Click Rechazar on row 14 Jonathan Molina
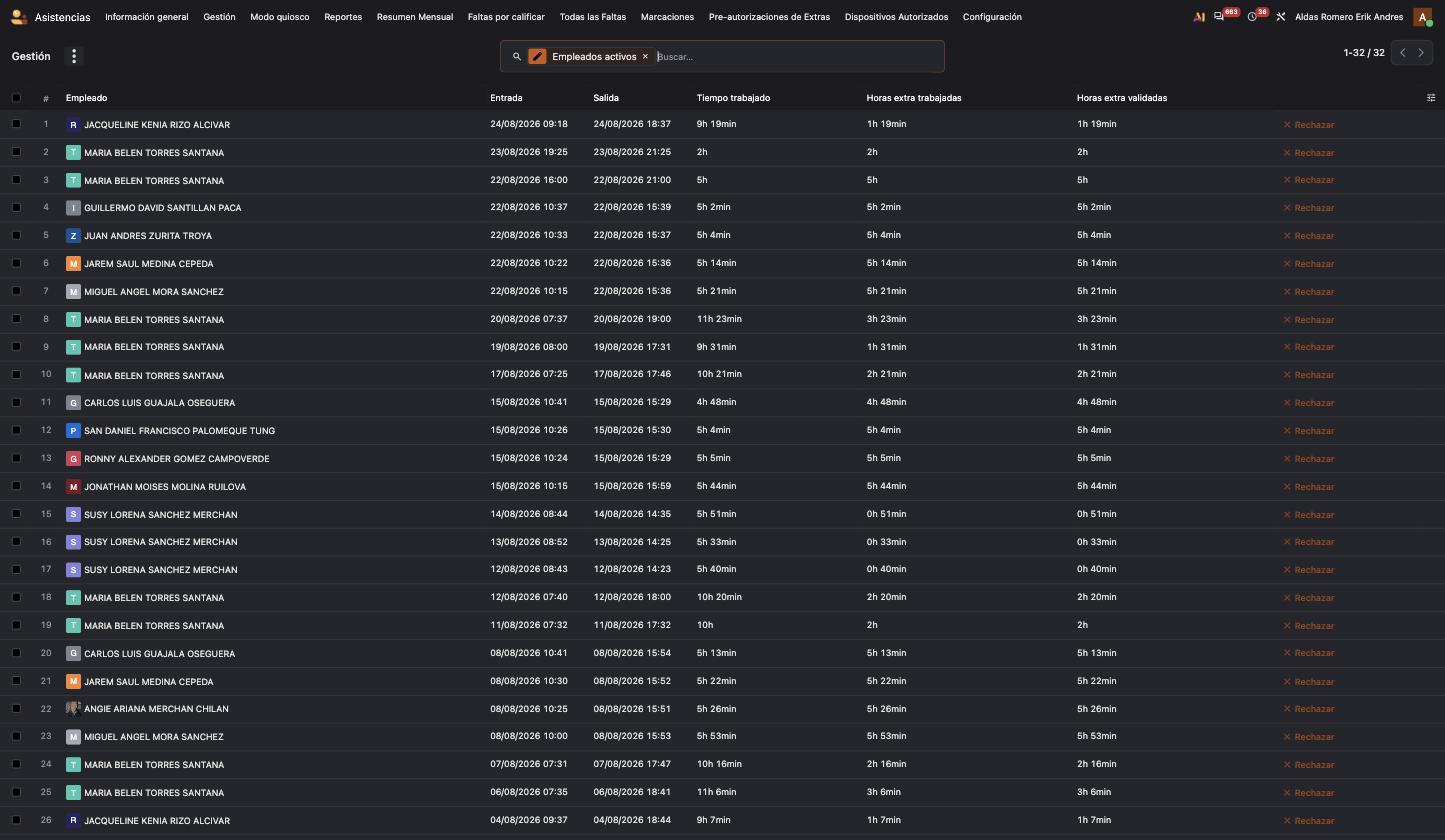 [1309, 487]
